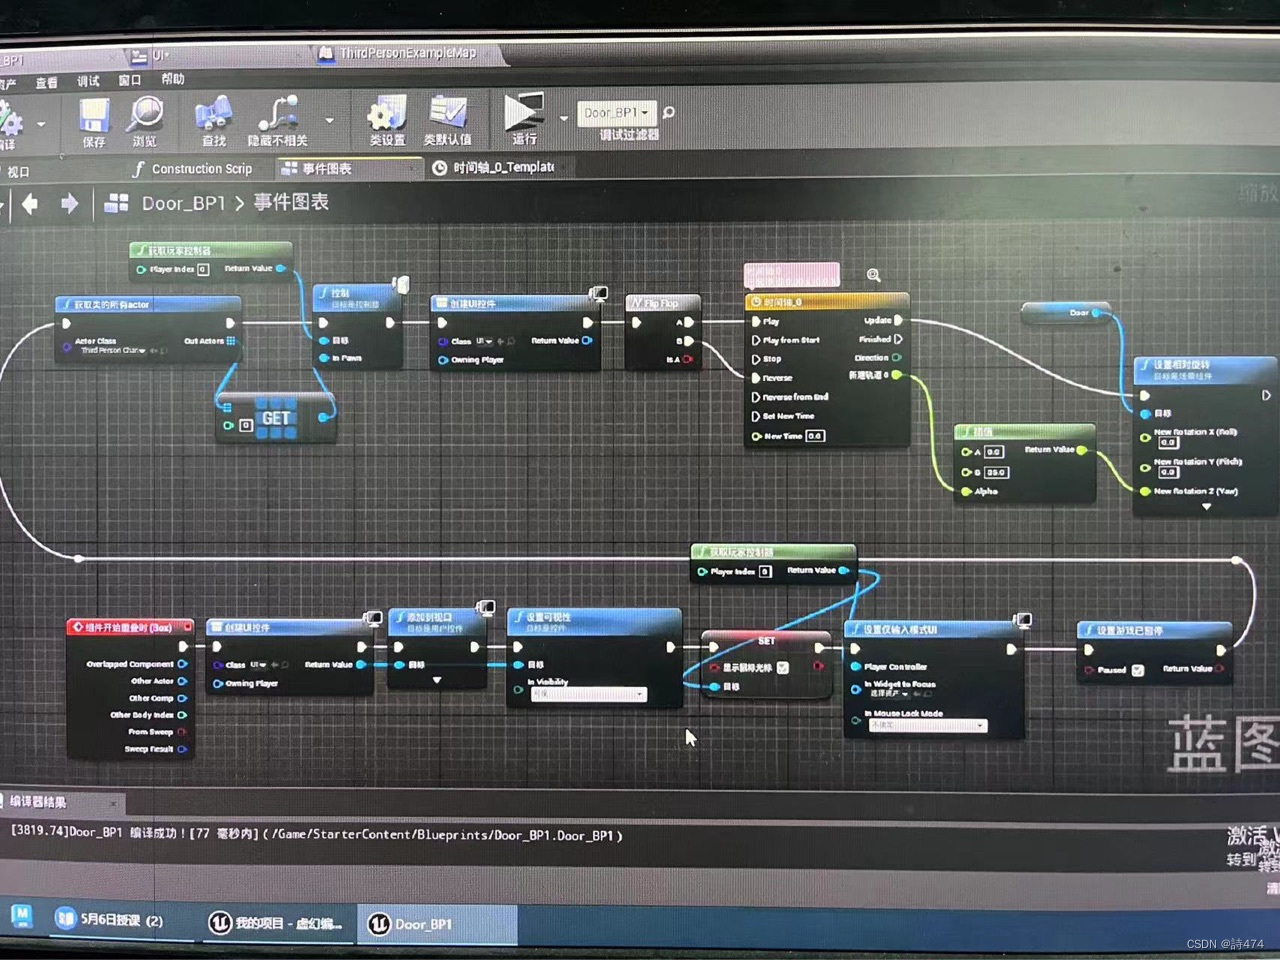Click New Time 0.0 value field
1280x960 pixels.
(x=815, y=436)
